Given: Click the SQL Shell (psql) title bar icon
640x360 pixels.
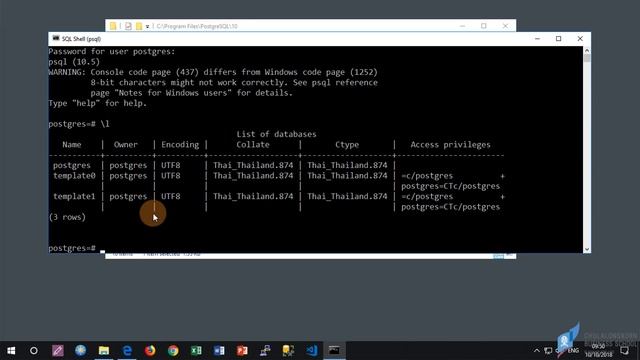Looking at the screenshot, I should [56, 38].
